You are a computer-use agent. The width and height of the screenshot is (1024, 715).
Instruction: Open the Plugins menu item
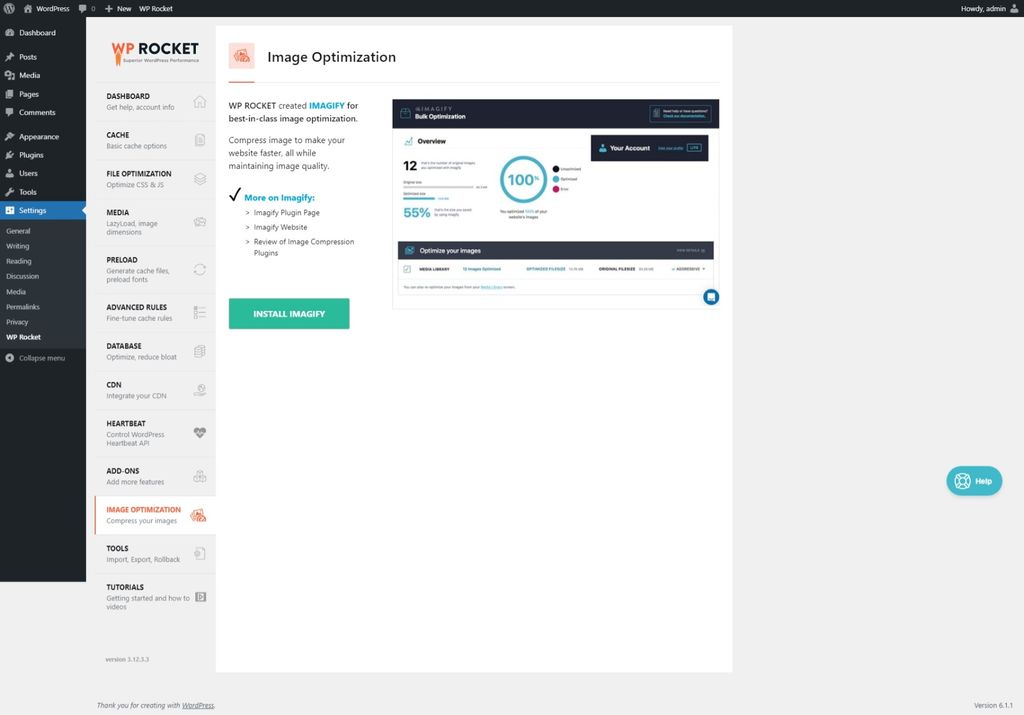click(x=42, y=155)
